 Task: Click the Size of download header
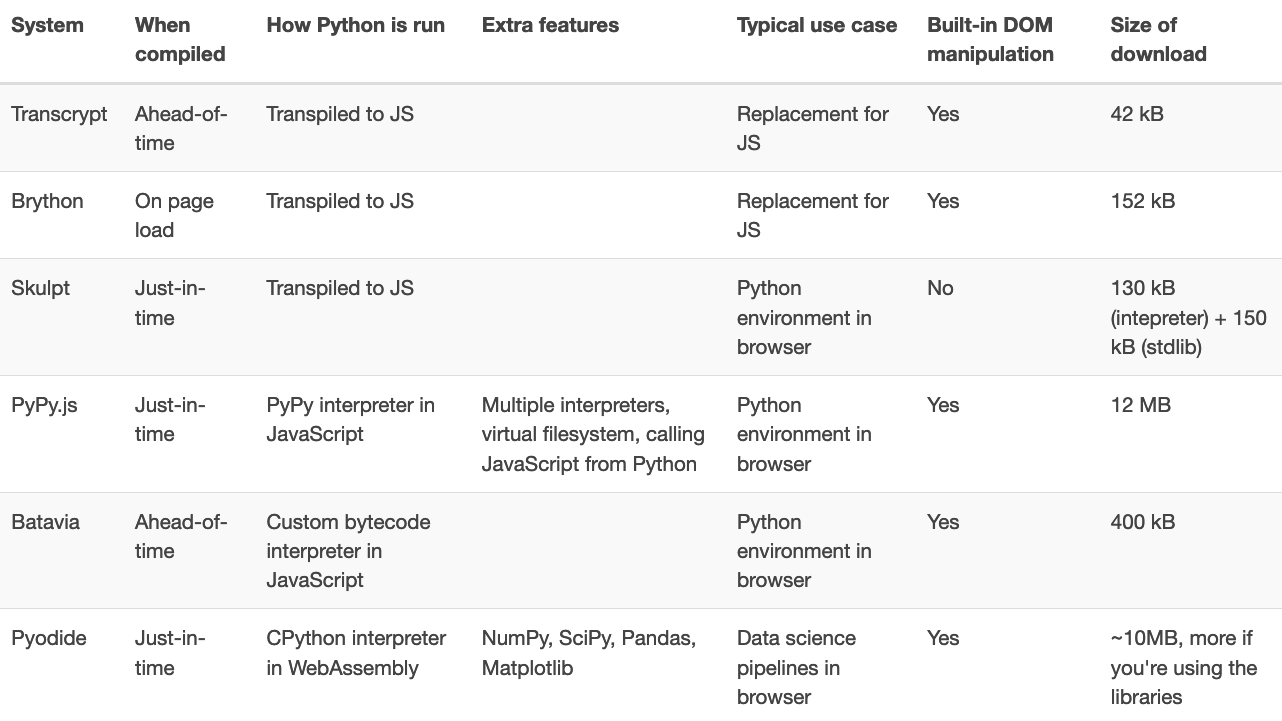click(1158, 40)
